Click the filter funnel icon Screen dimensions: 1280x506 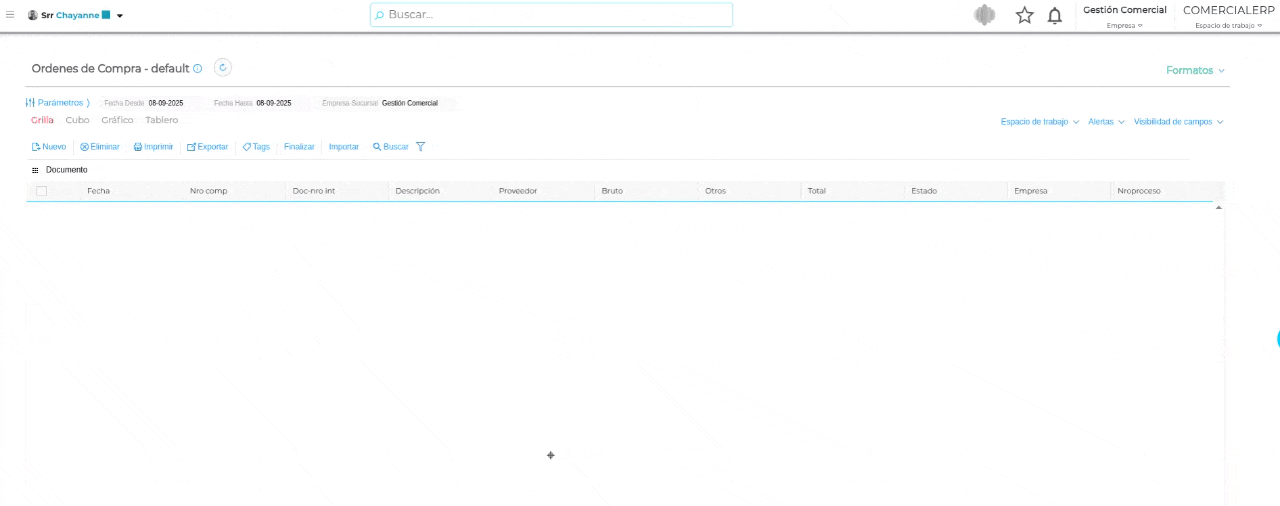(x=420, y=147)
